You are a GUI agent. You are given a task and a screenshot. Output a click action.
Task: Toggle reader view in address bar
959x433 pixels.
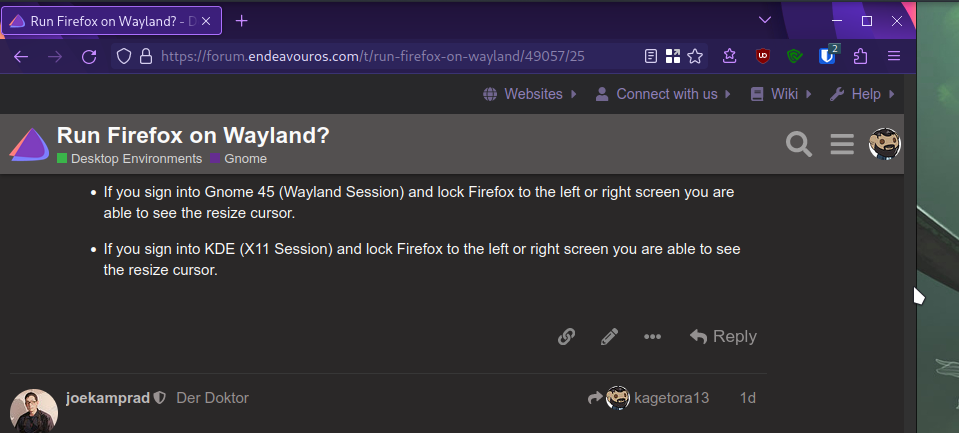pyautogui.click(x=651, y=56)
